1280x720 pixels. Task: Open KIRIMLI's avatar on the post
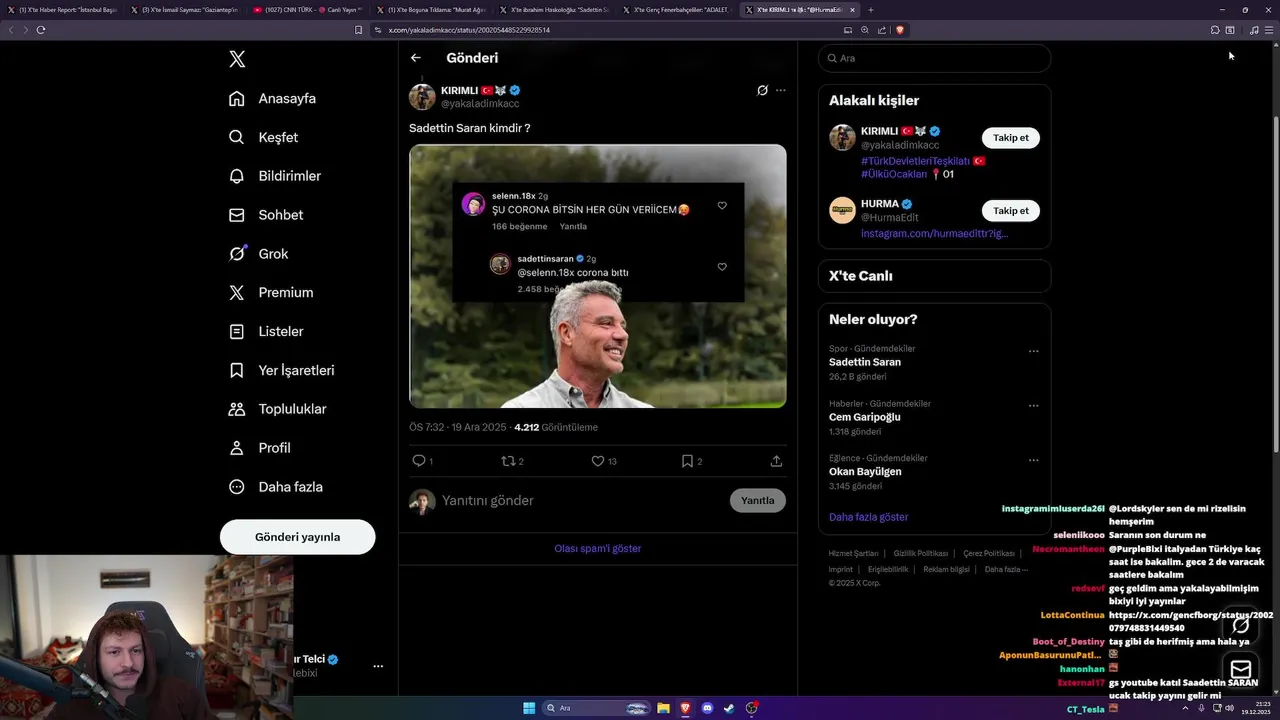click(x=422, y=97)
